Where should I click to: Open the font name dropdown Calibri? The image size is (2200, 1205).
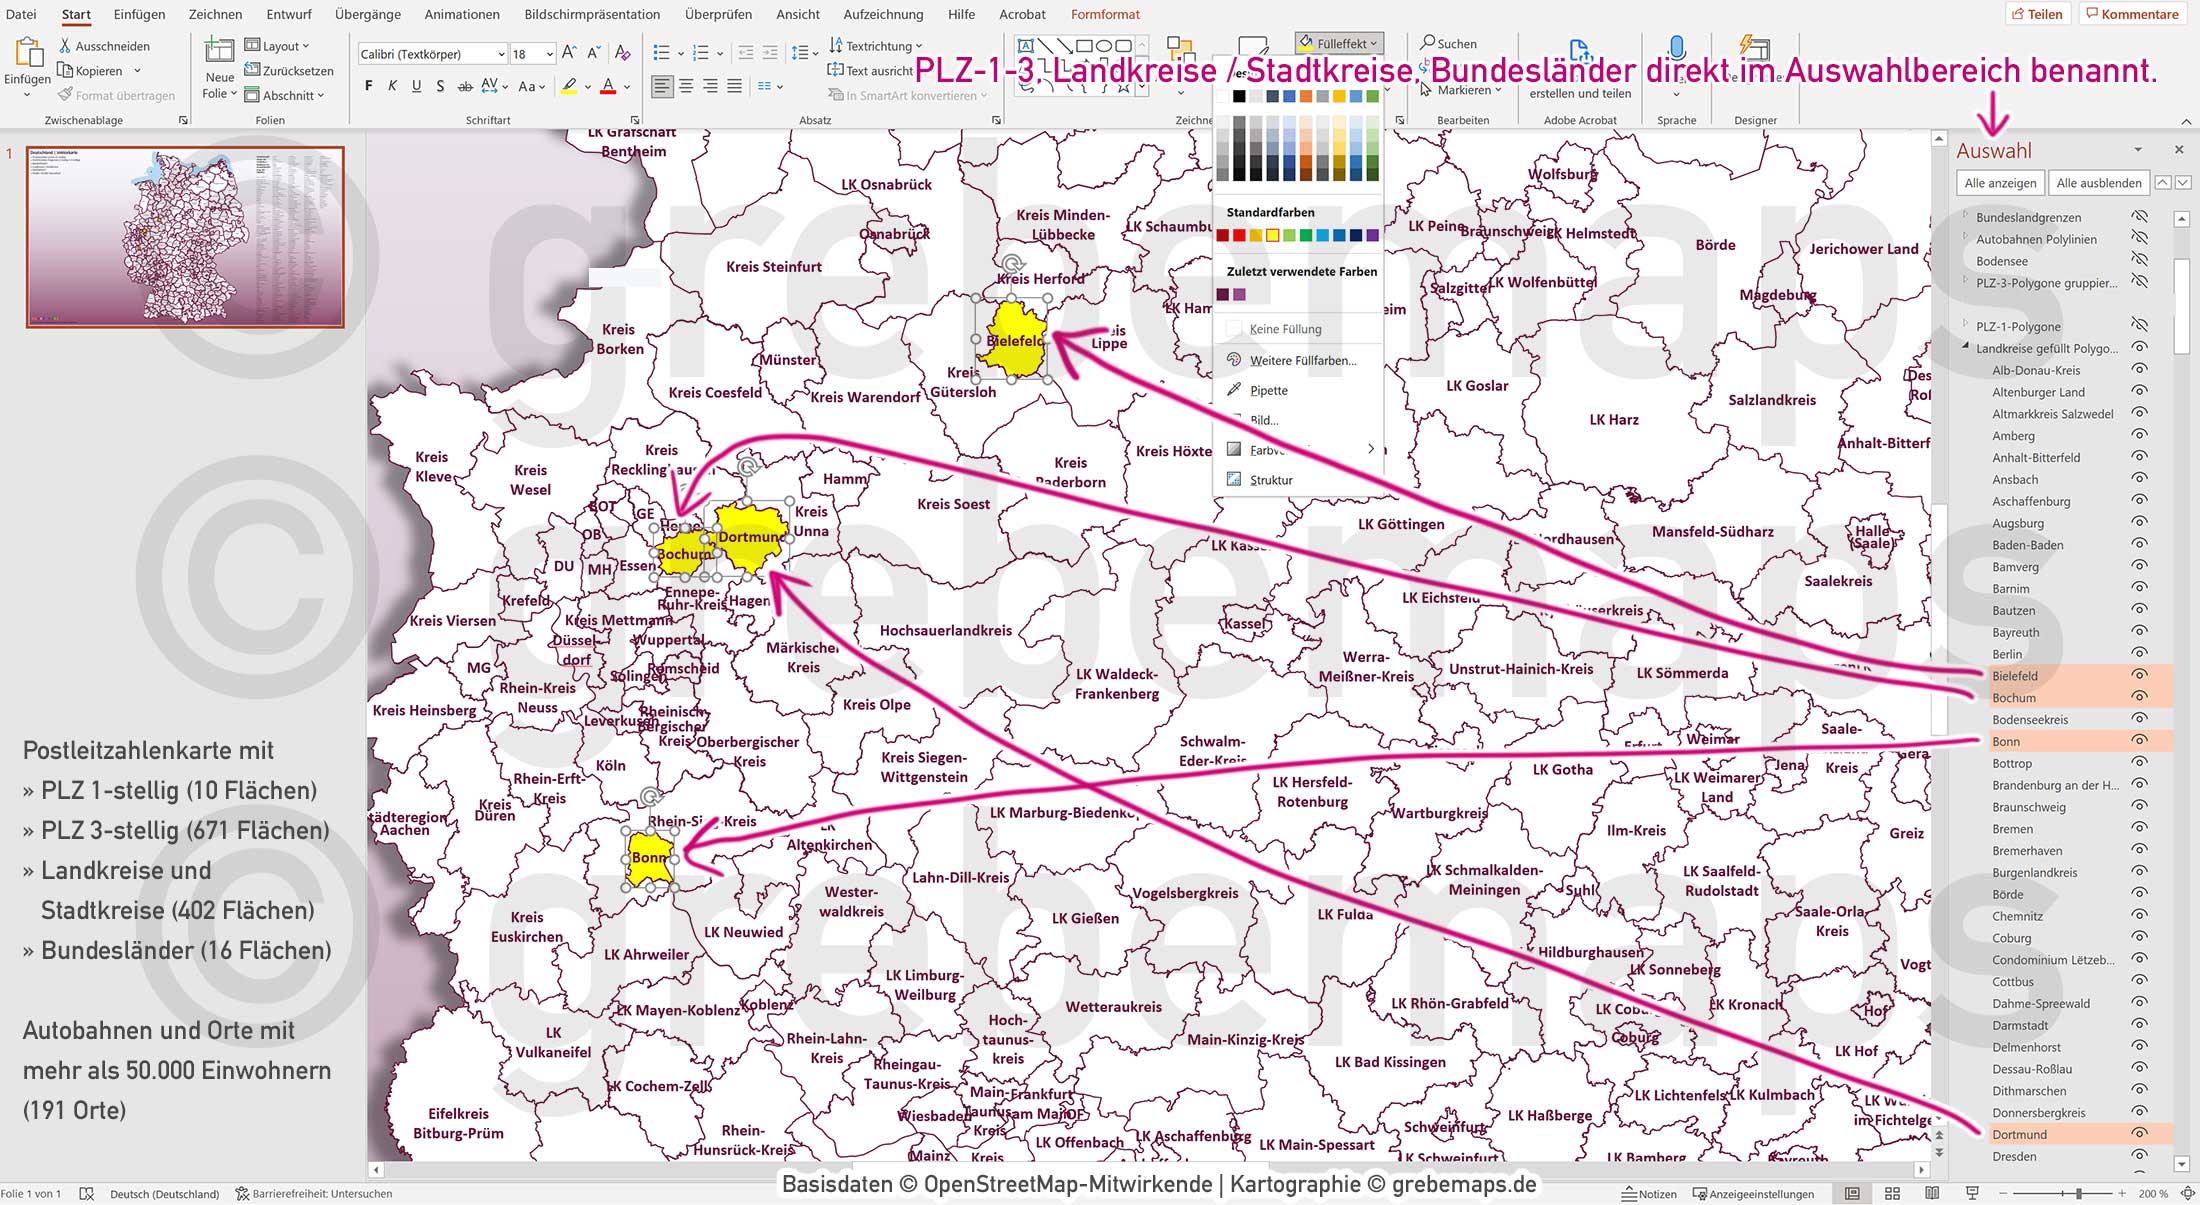[x=501, y=54]
